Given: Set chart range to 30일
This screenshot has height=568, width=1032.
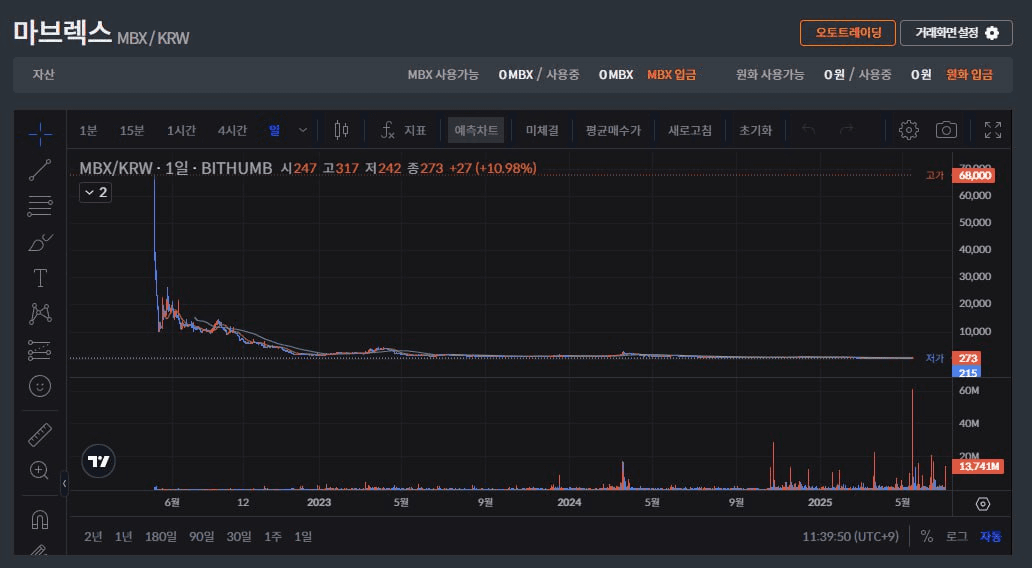Looking at the screenshot, I should [239, 536].
